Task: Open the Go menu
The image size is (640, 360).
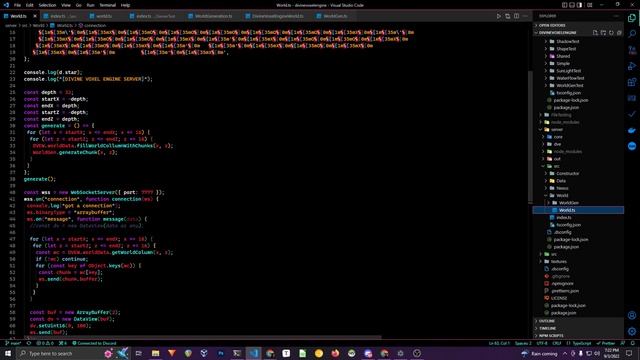Action: point(78,5)
